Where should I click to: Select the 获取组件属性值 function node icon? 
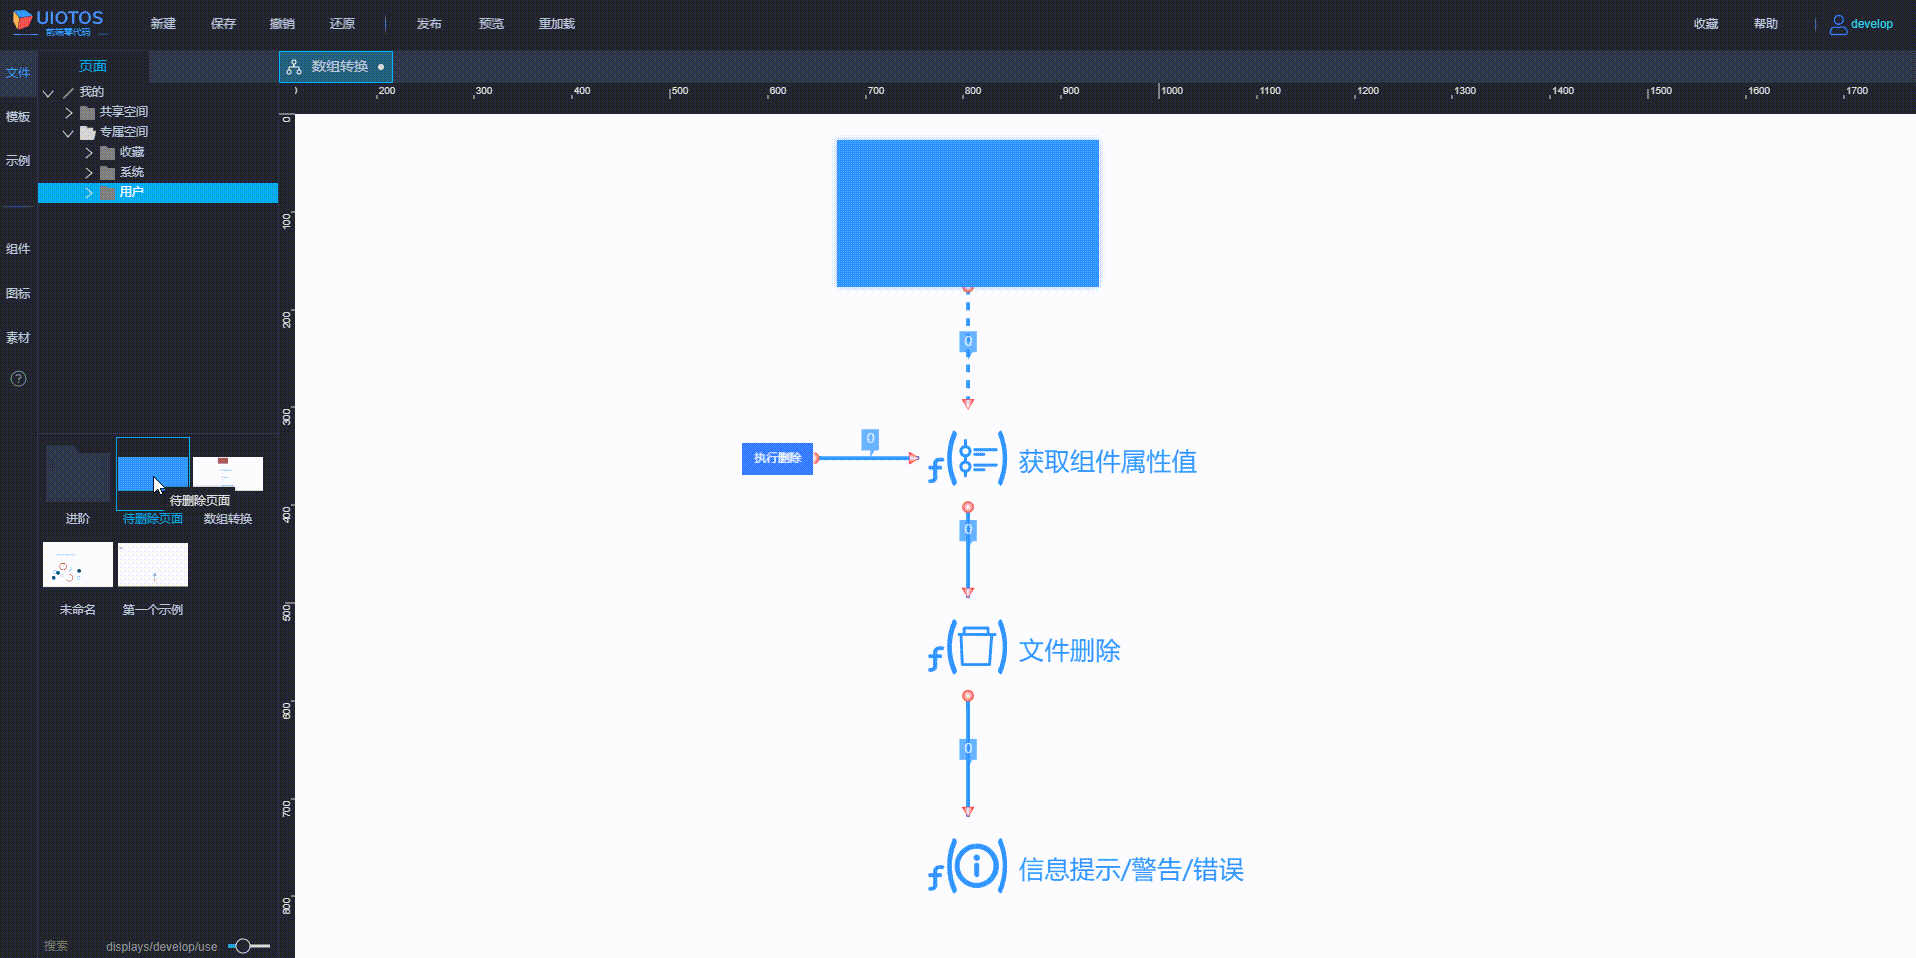coord(967,462)
